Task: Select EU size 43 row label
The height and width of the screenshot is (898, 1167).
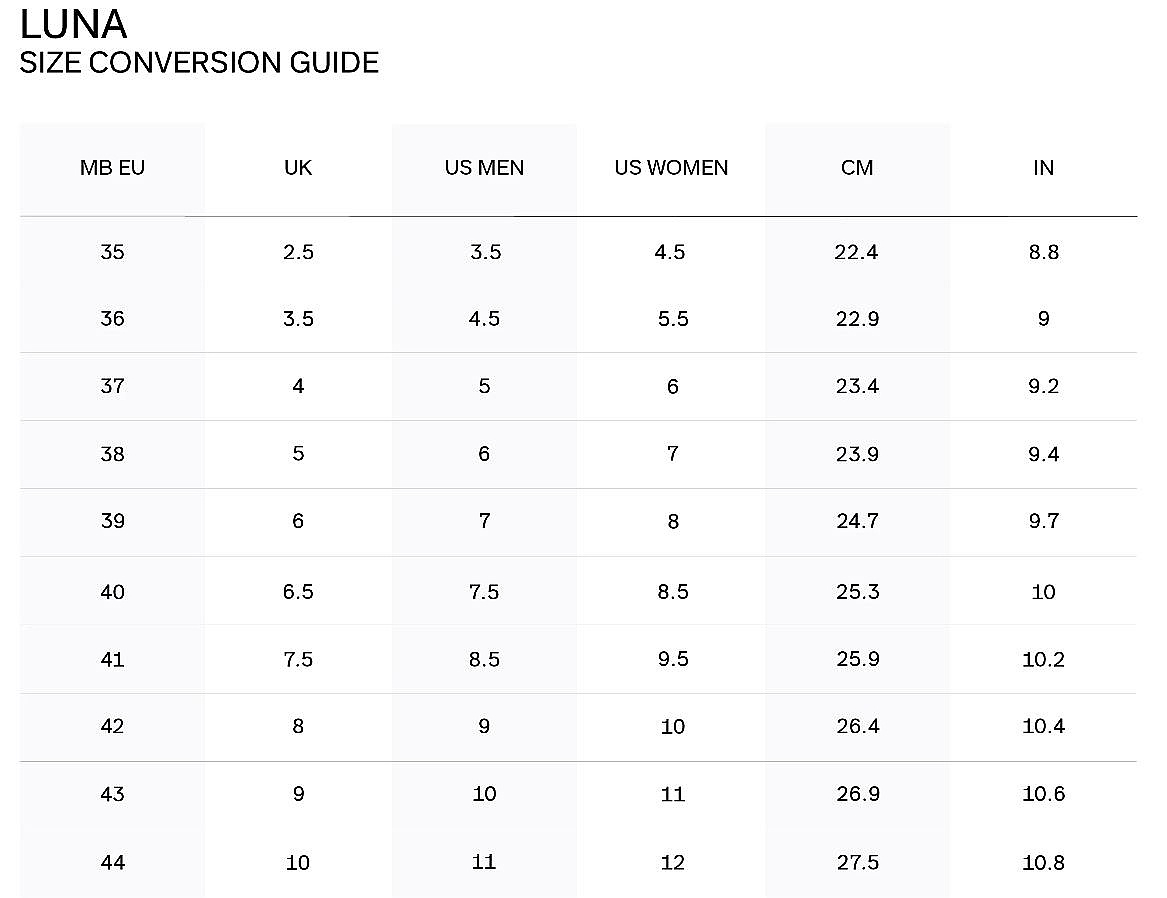Action: tap(112, 795)
